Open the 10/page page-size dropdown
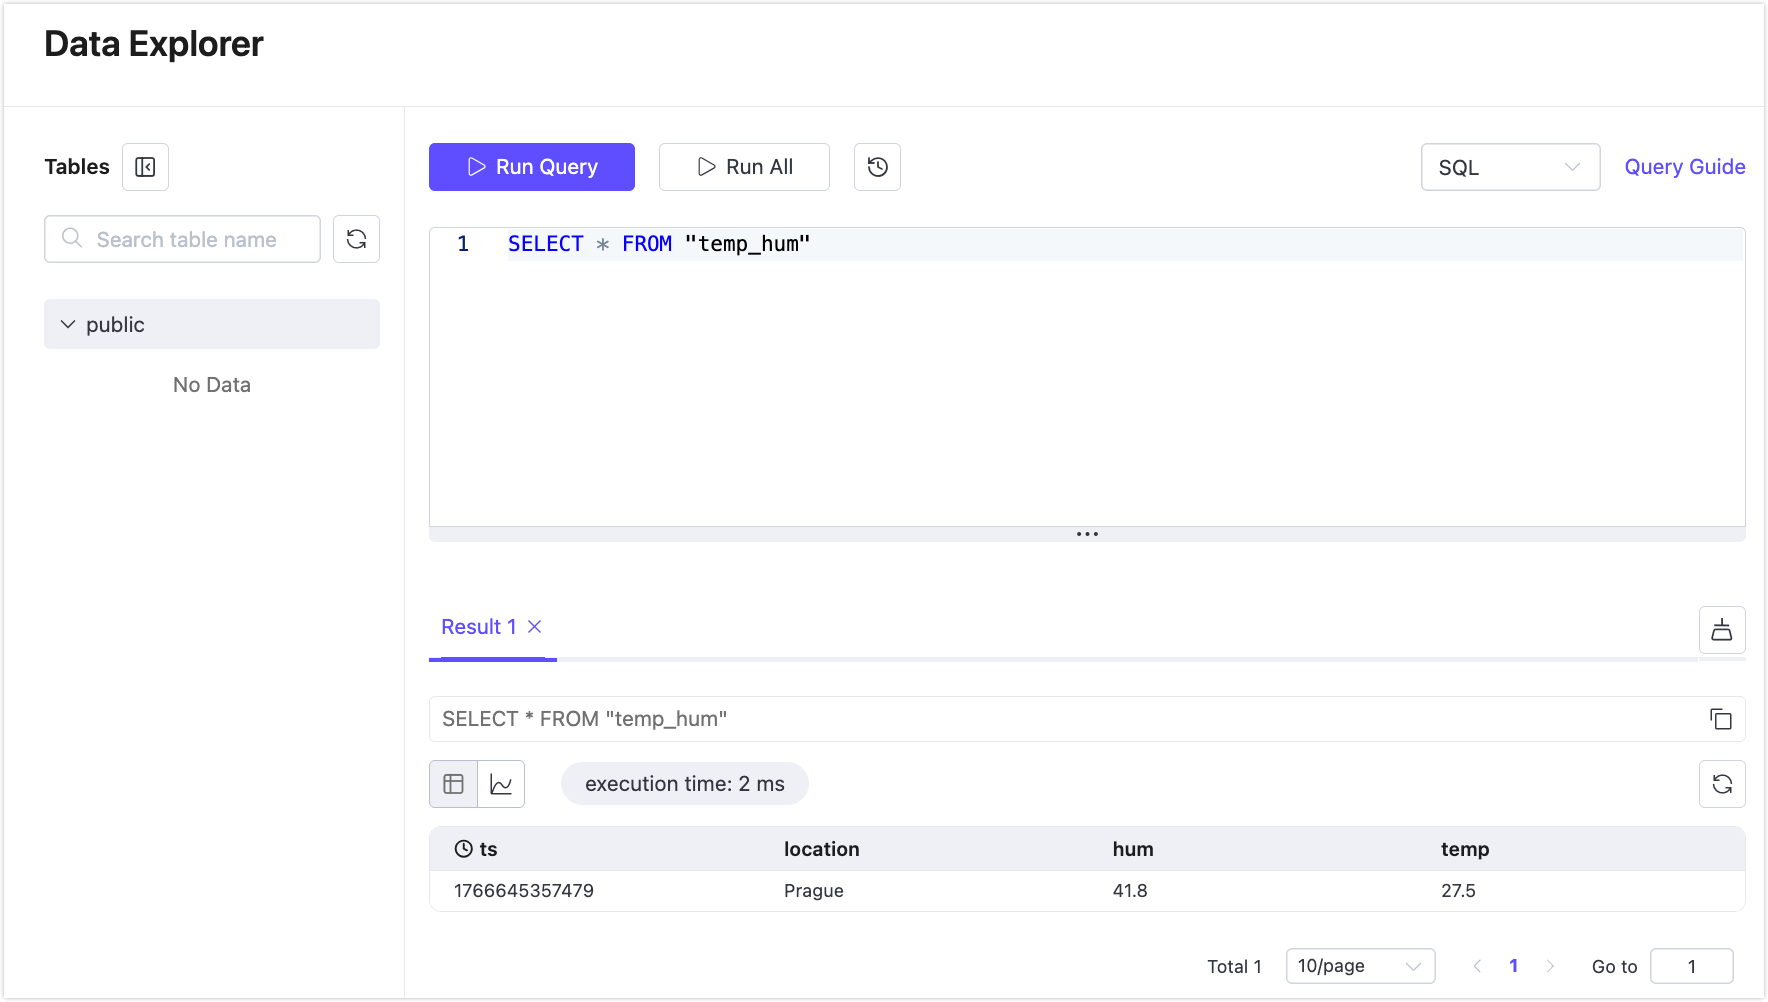The image size is (1768, 1002). pyautogui.click(x=1360, y=966)
